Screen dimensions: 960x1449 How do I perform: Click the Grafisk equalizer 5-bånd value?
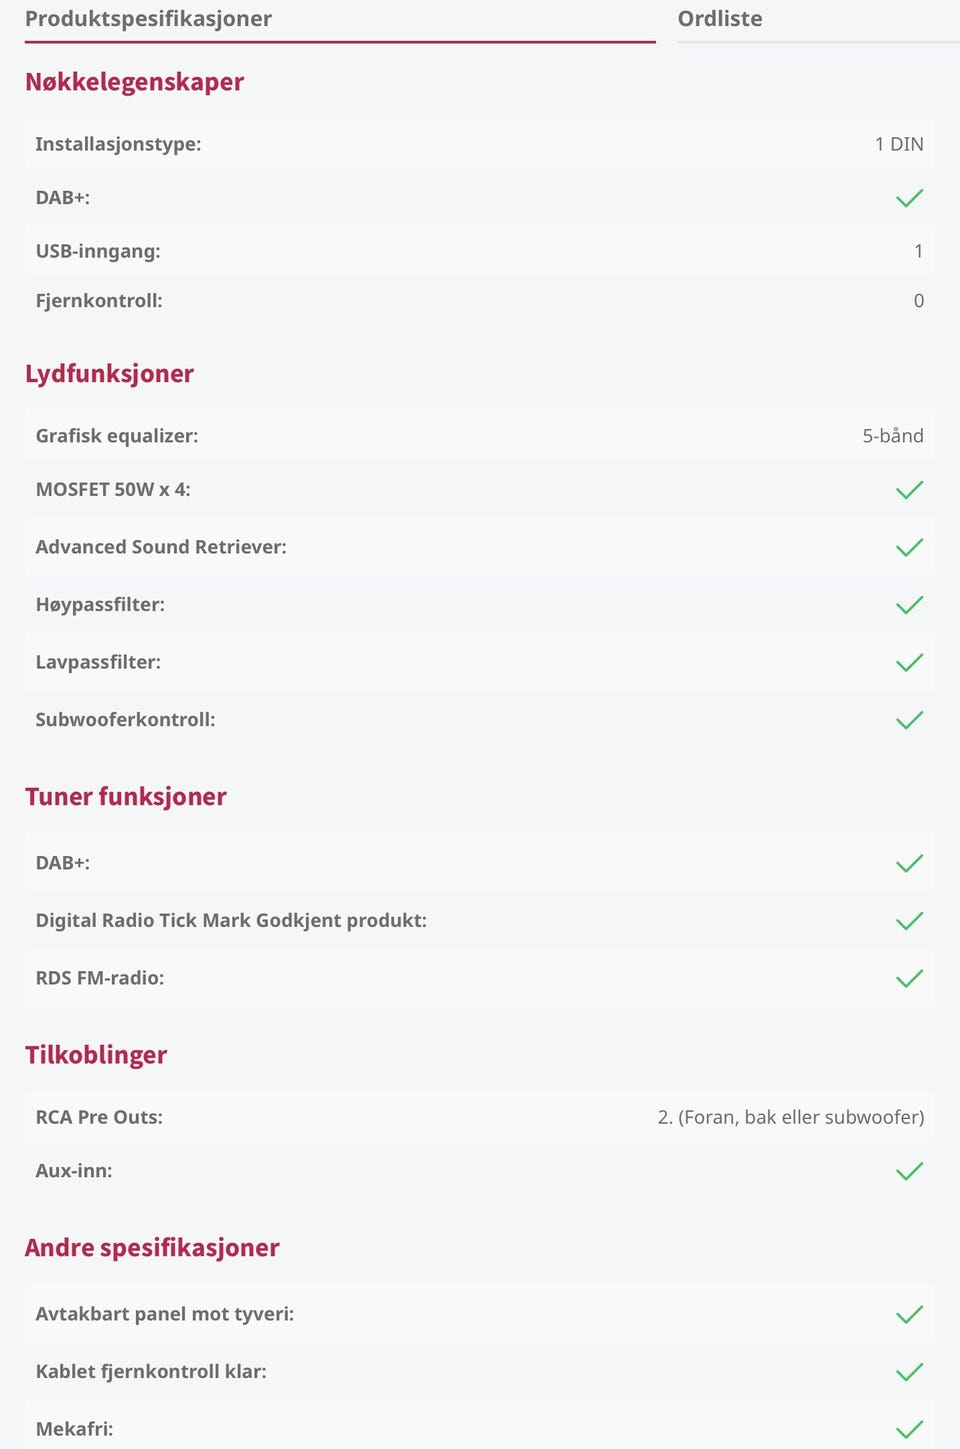(893, 436)
